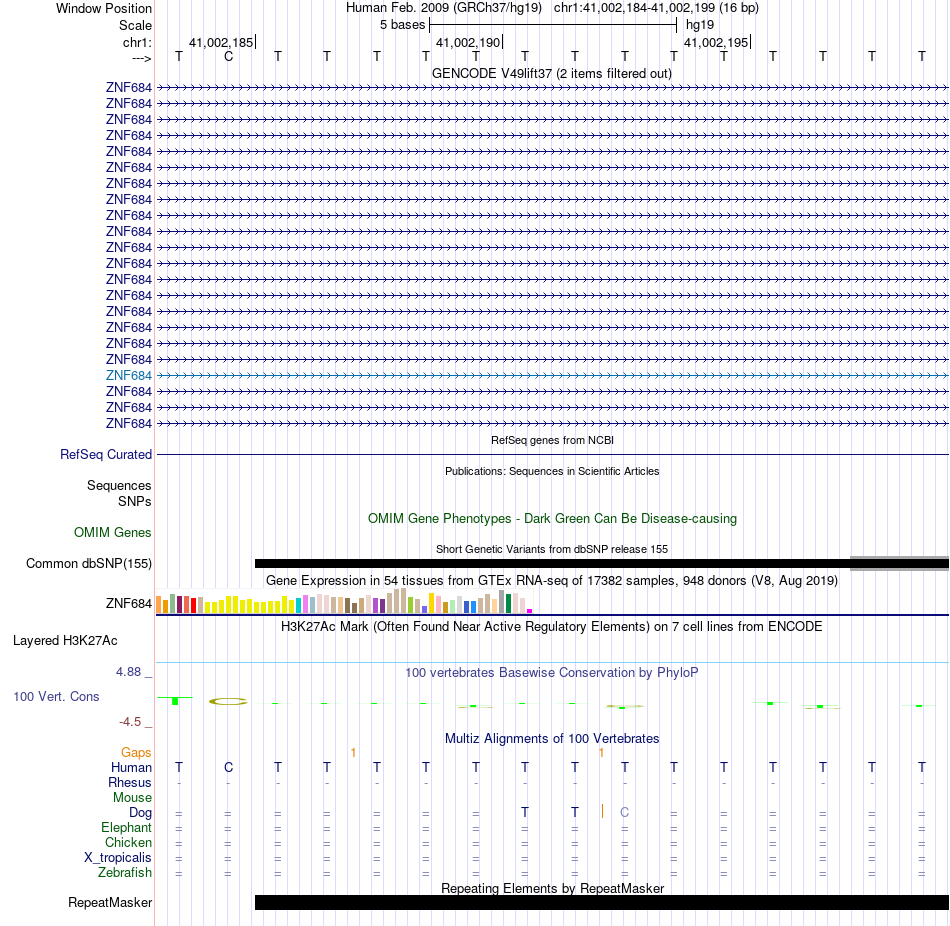Image resolution: width=950 pixels, height=926 pixels.
Task: Click the hg19 label beside scale bar
Action: (x=700, y=25)
